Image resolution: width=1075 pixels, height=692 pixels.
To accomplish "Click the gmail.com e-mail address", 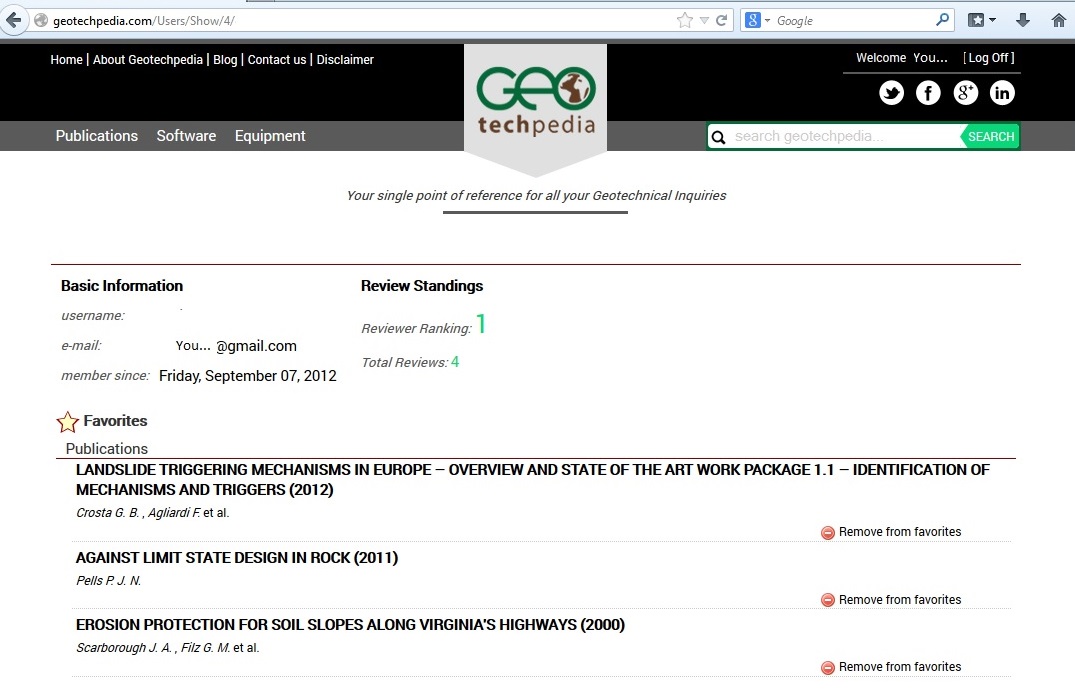I will [x=236, y=346].
